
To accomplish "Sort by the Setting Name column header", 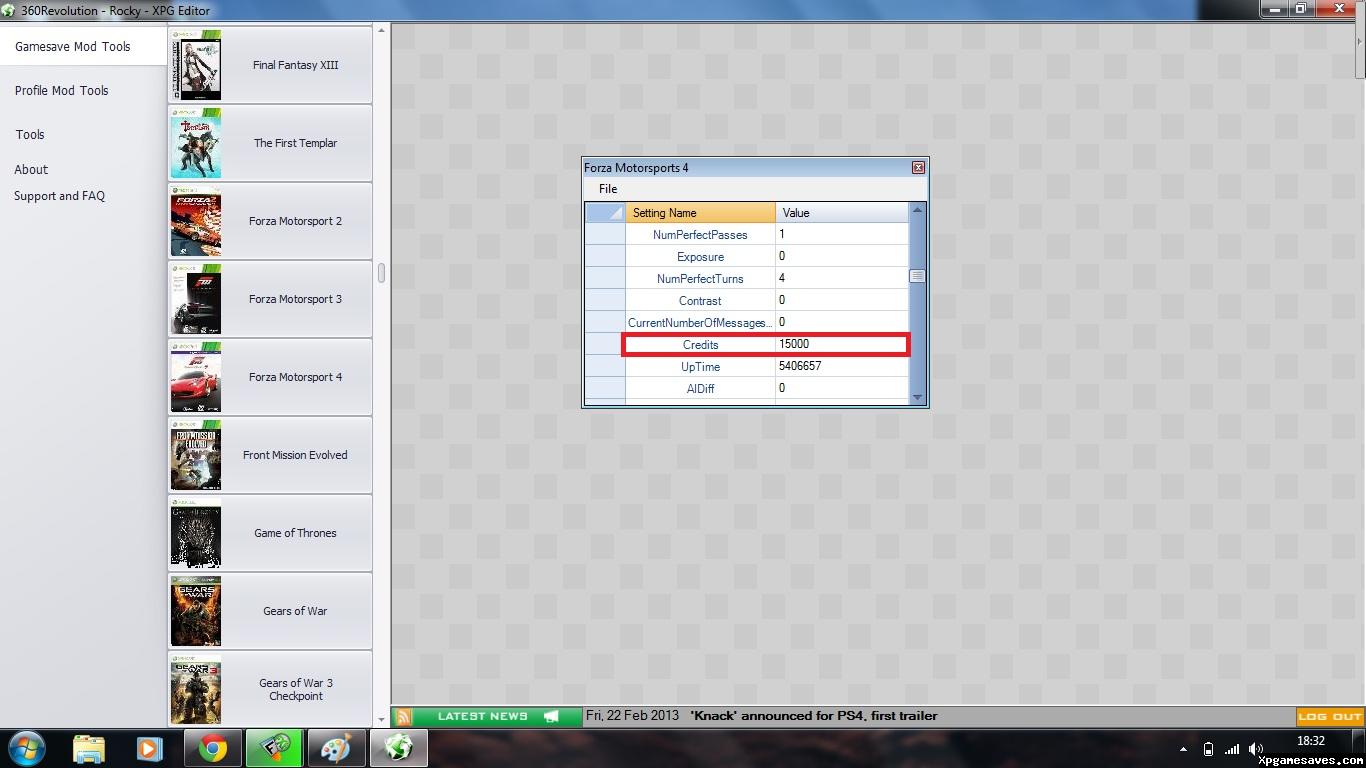I will (700, 213).
